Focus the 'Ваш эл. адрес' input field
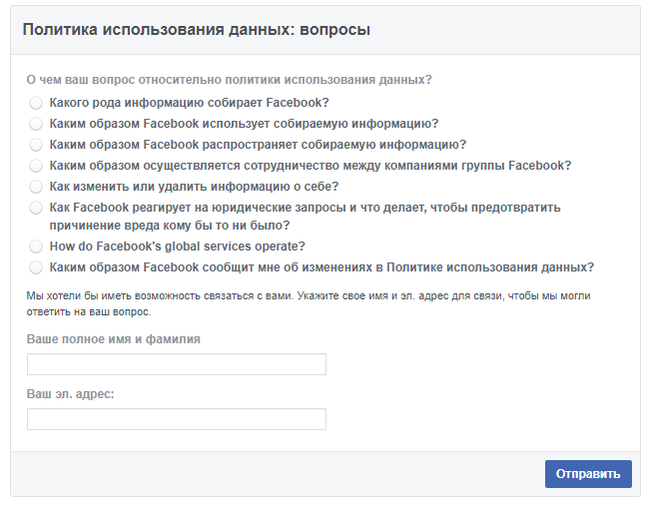Viewport: 650px width, 505px height. click(x=176, y=419)
